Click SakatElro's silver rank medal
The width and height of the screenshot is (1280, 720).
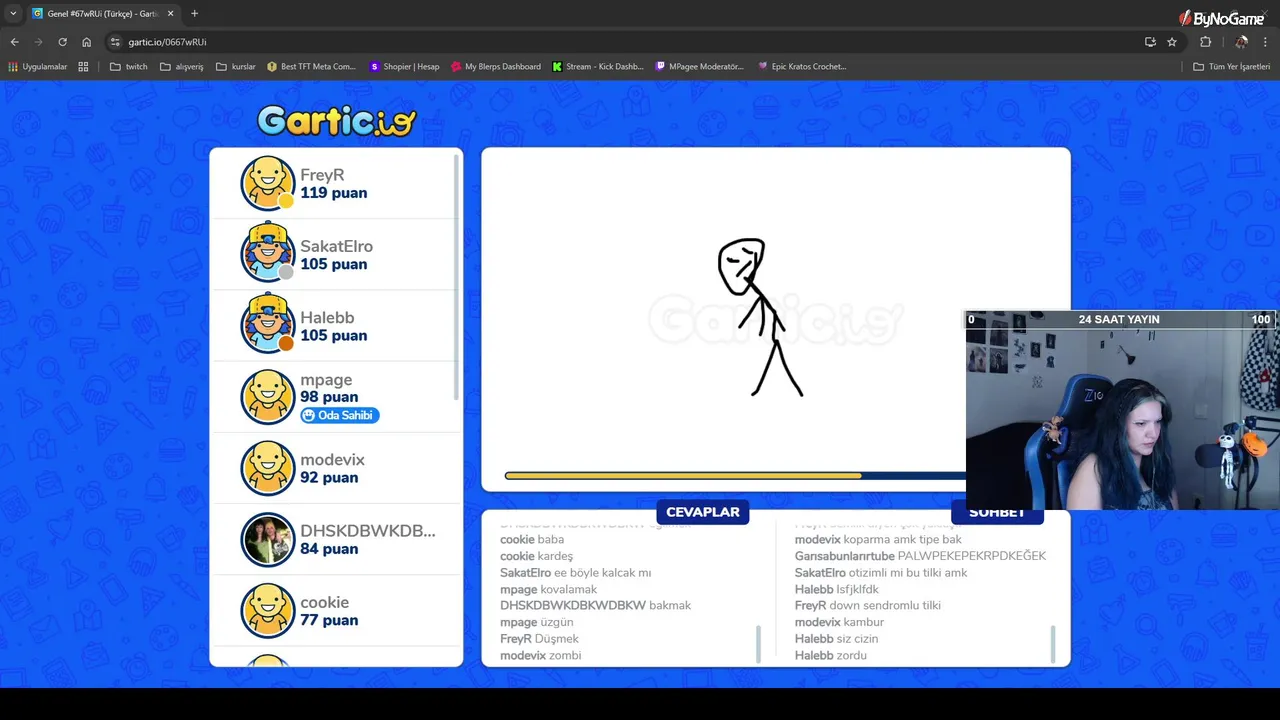pos(286,272)
